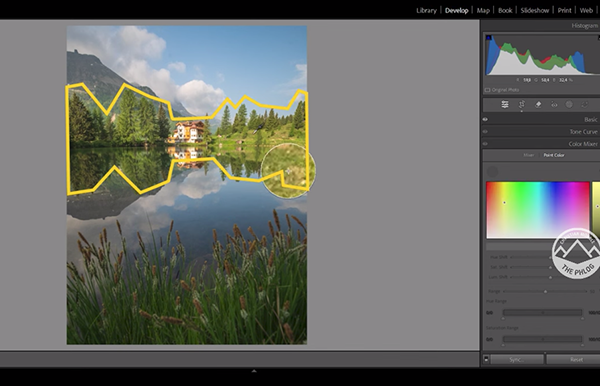
Task: Toggle the Basic panel visibility eye
Action: [485, 119]
